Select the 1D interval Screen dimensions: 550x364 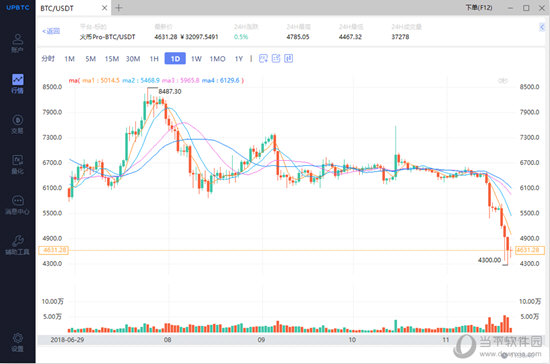tap(175, 59)
